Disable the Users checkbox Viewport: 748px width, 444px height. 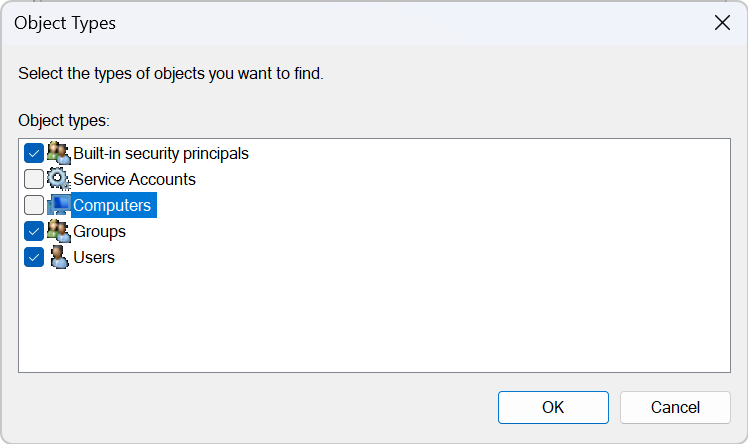(34, 258)
